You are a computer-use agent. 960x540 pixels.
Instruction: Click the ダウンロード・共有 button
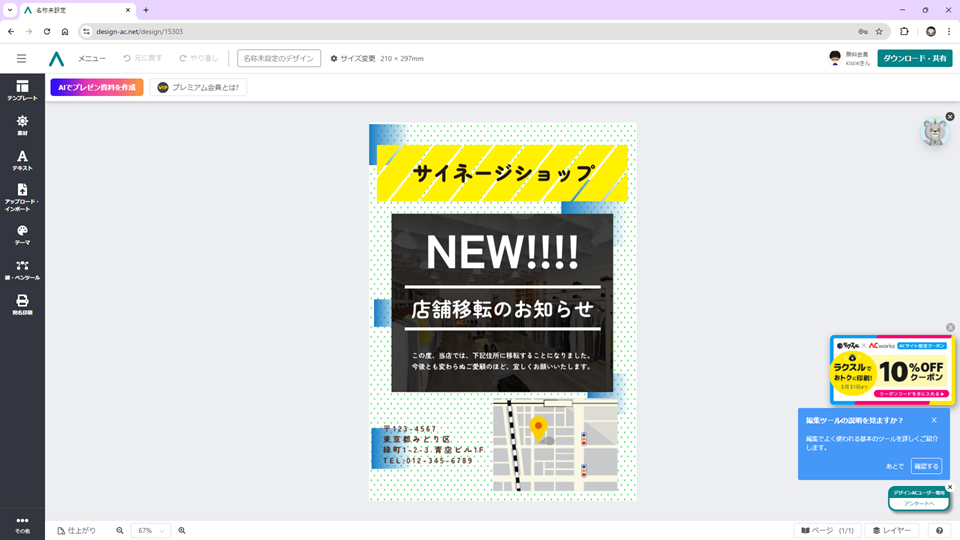coord(914,59)
